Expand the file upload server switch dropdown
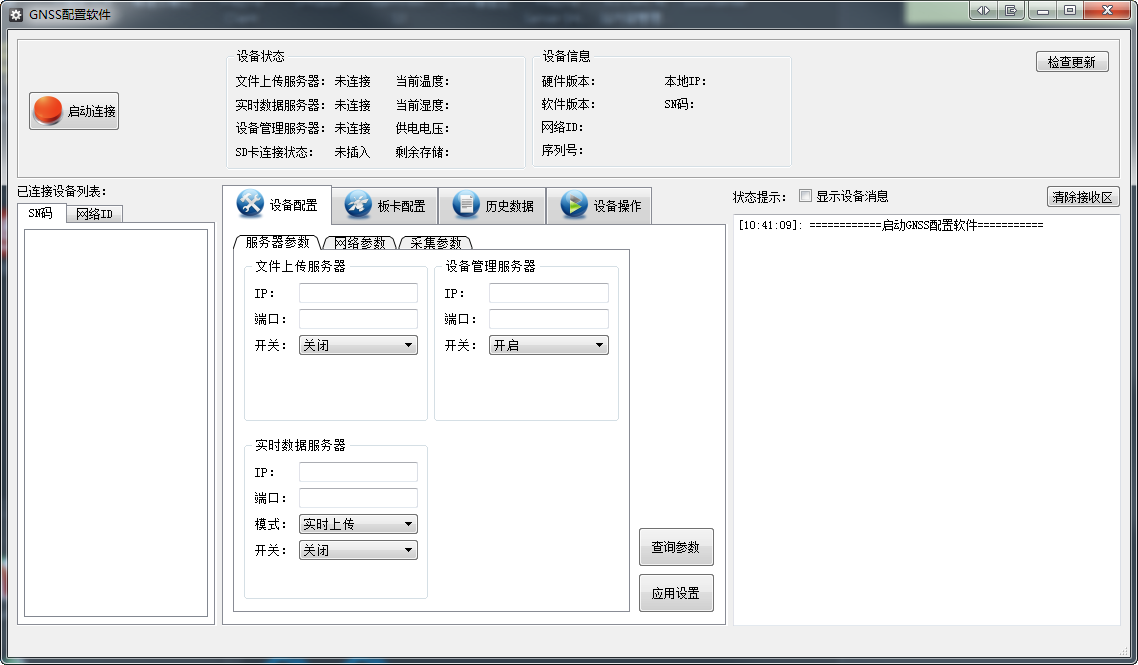This screenshot has width=1138, height=665. pos(358,345)
